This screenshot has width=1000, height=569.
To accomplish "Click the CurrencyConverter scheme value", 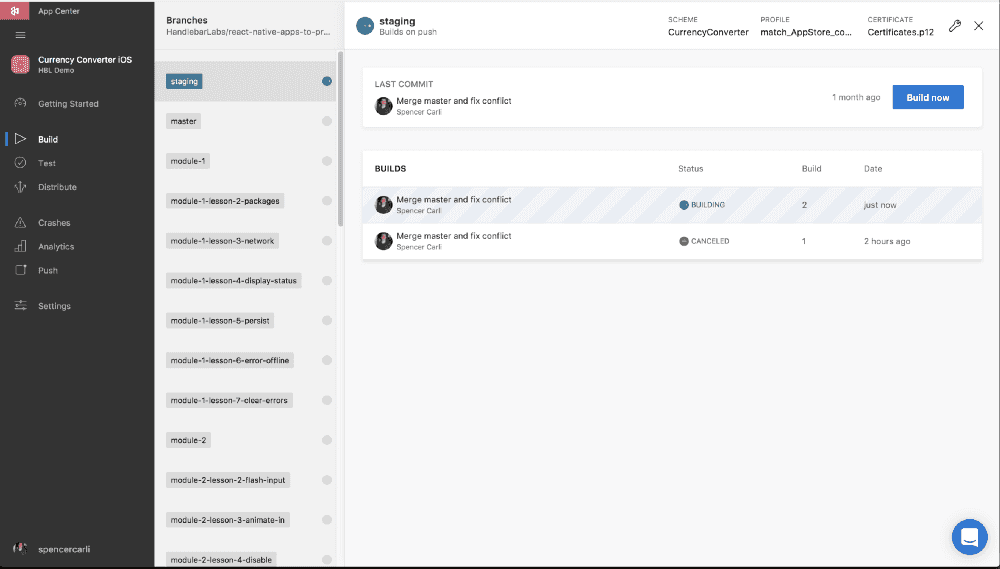I will click(709, 32).
